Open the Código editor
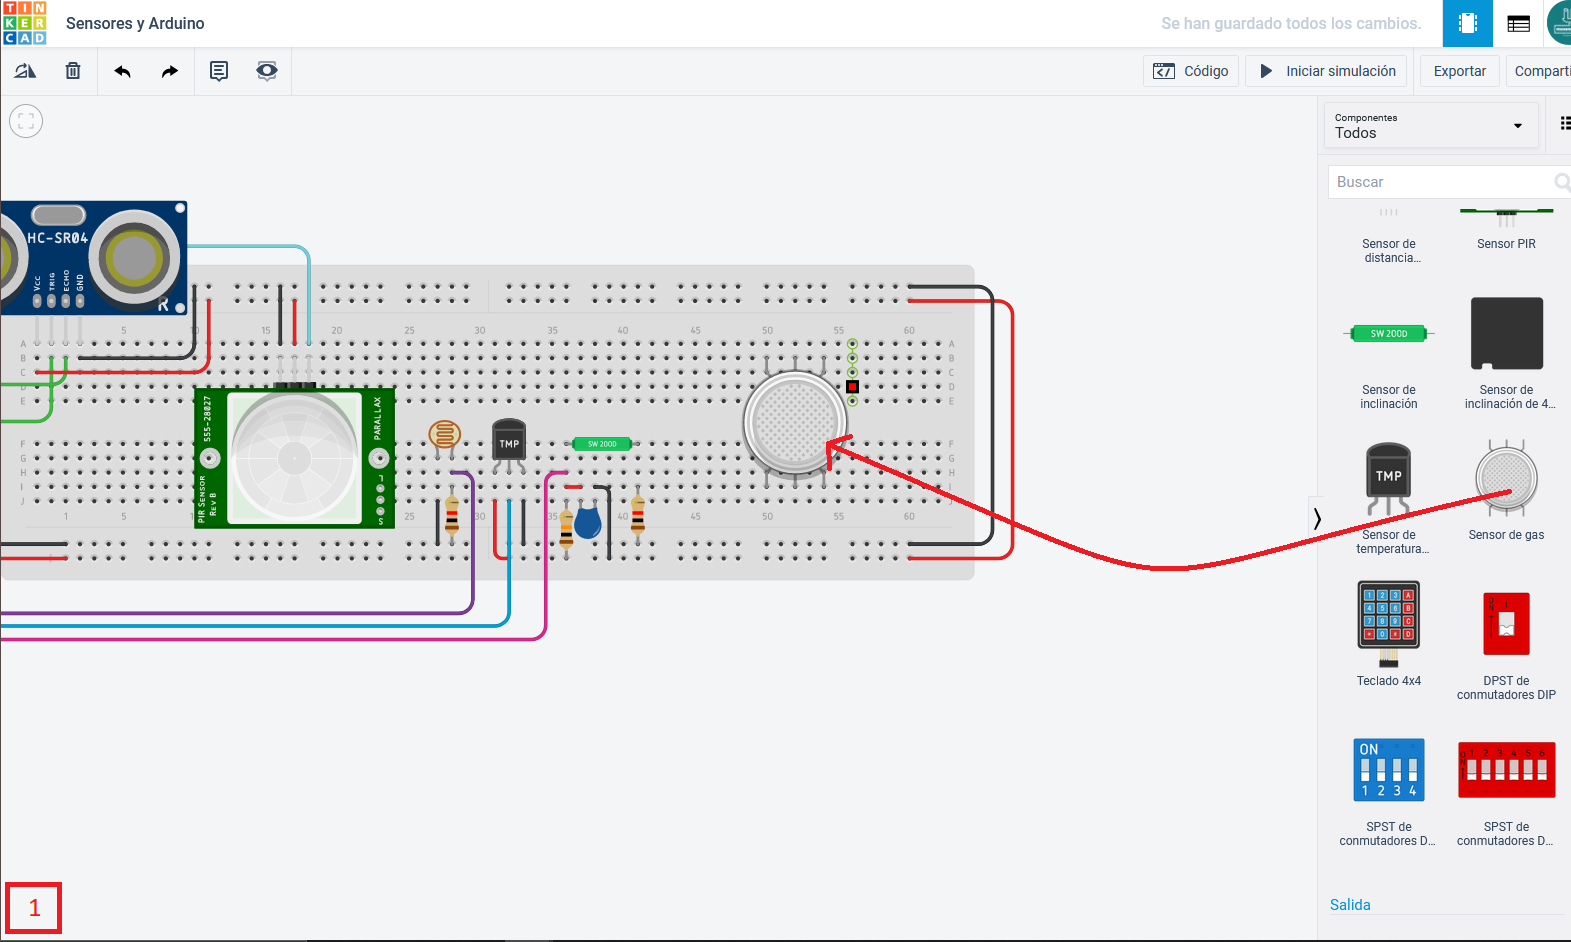Image resolution: width=1571 pixels, height=942 pixels. (x=1191, y=71)
